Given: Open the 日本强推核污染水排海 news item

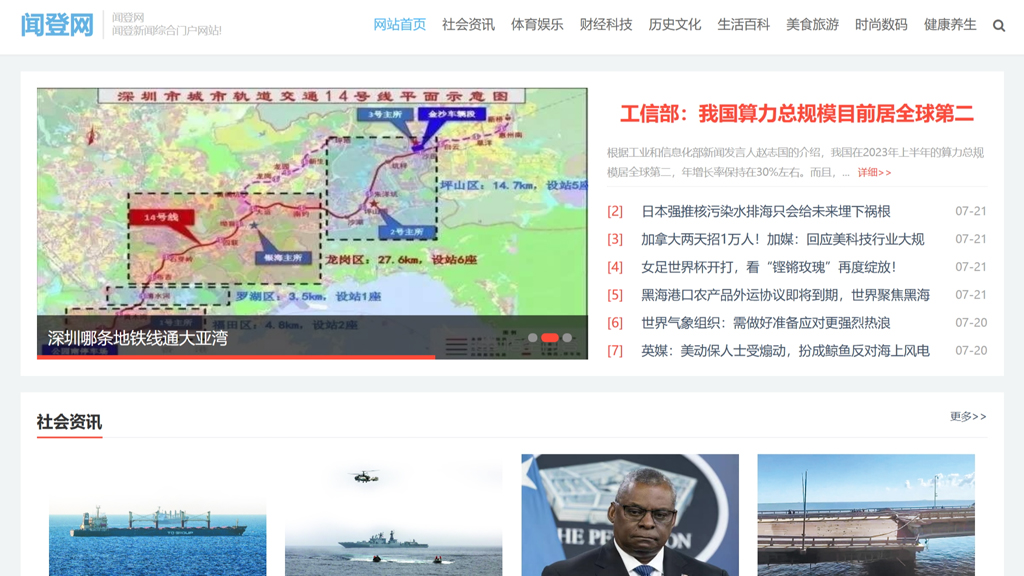Looking at the screenshot, I should point(765,211).
